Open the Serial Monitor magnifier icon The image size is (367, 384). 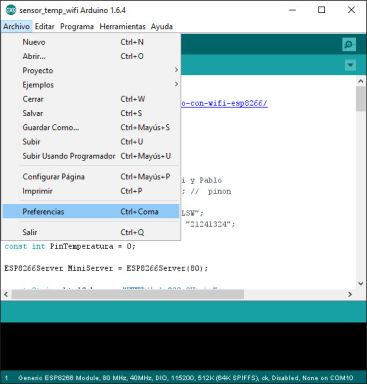click(349, 44)
